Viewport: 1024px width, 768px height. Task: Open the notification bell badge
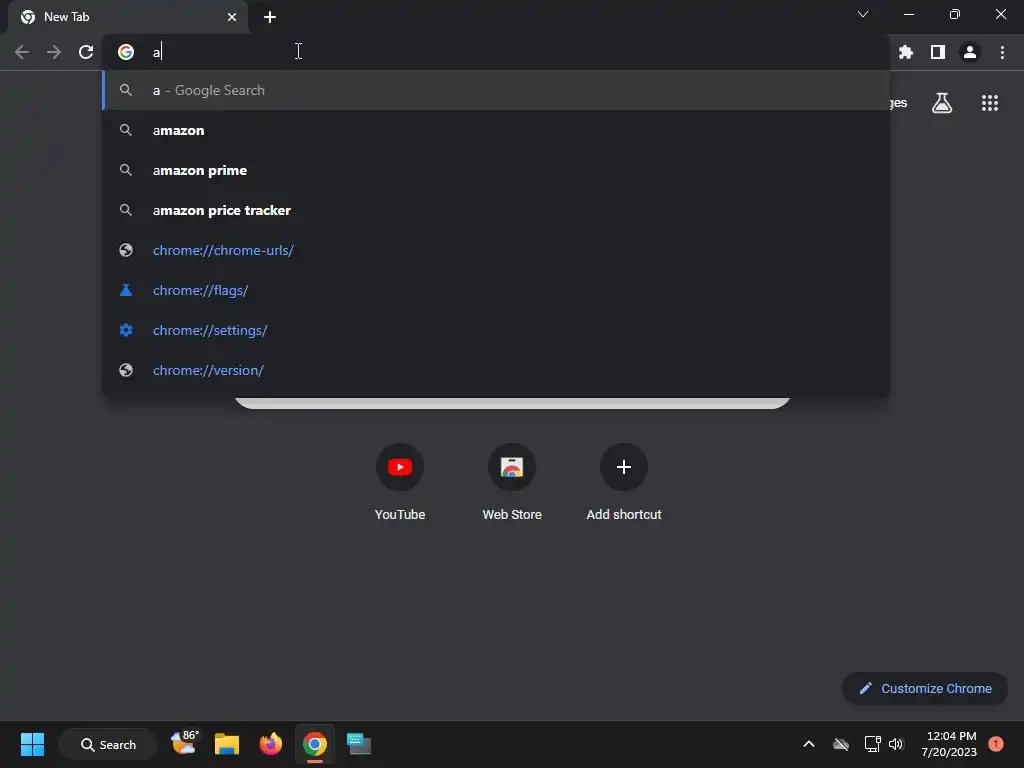[x=995, y=744]
